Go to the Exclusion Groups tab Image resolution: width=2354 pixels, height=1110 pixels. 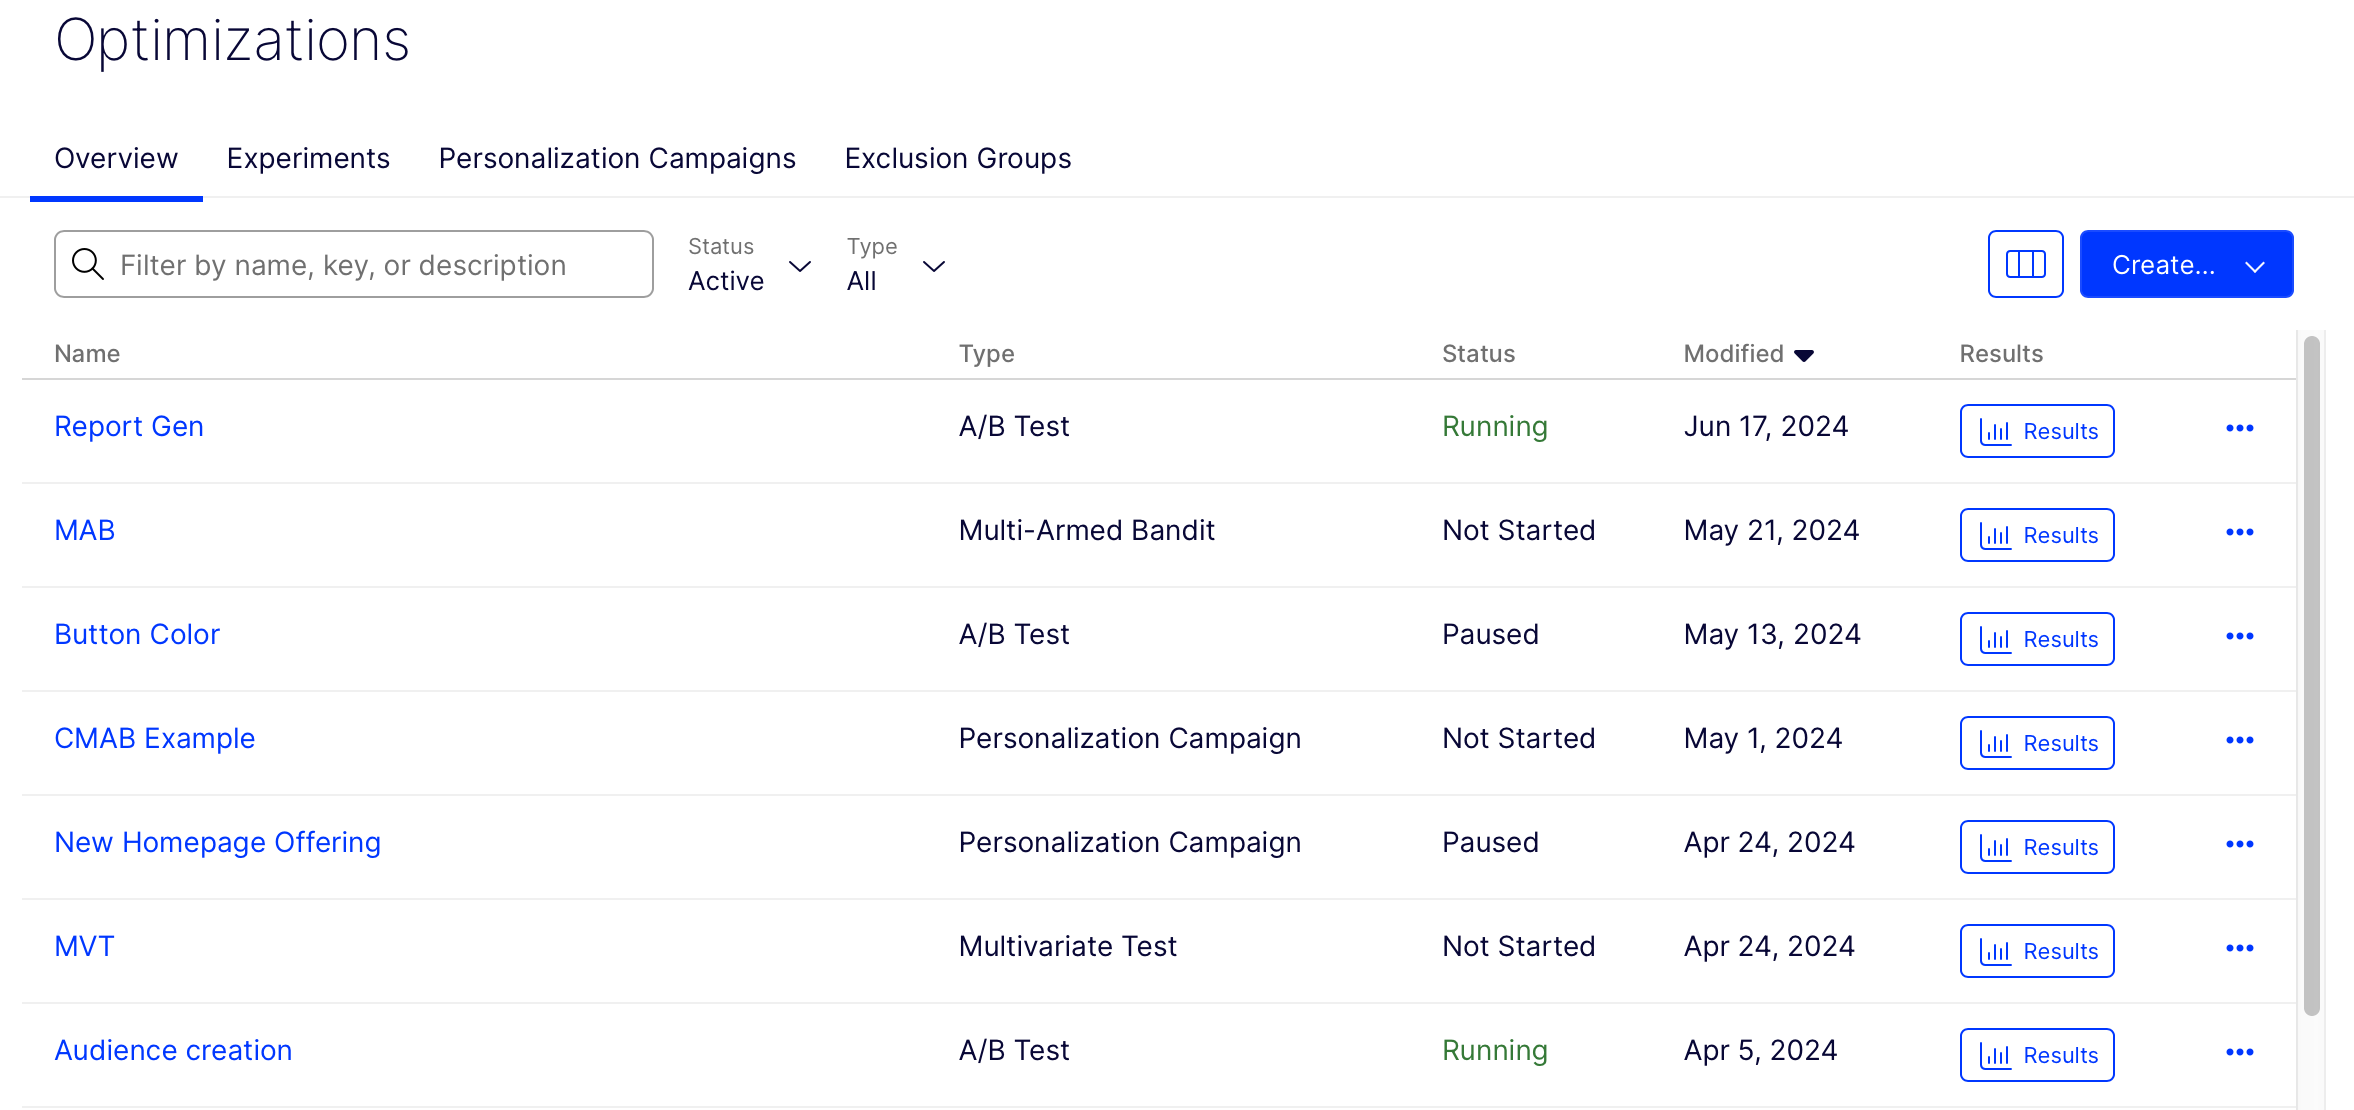(957, 159)
